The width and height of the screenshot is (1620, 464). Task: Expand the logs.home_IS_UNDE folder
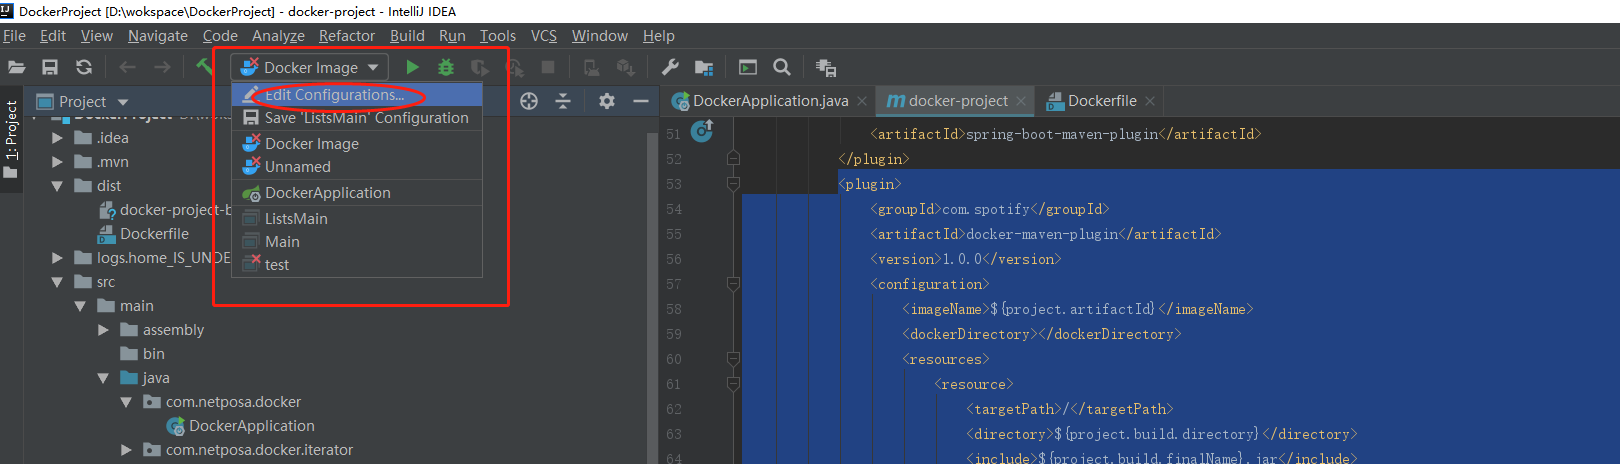click(x=57, y=258)
